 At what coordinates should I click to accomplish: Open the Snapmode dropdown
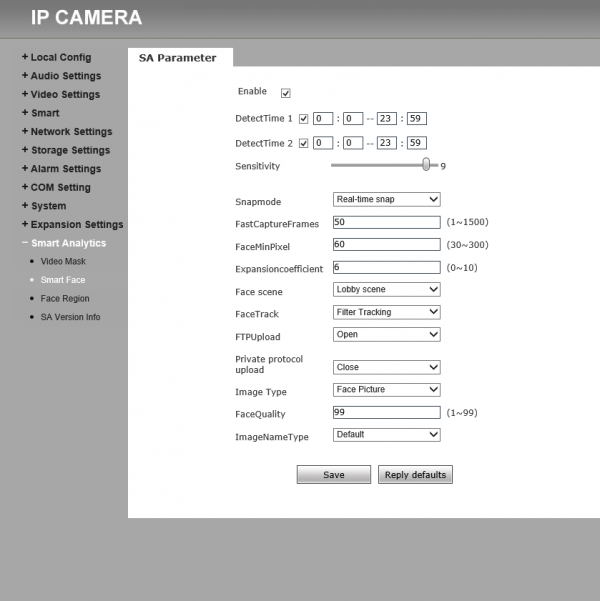tap(386, 200)
